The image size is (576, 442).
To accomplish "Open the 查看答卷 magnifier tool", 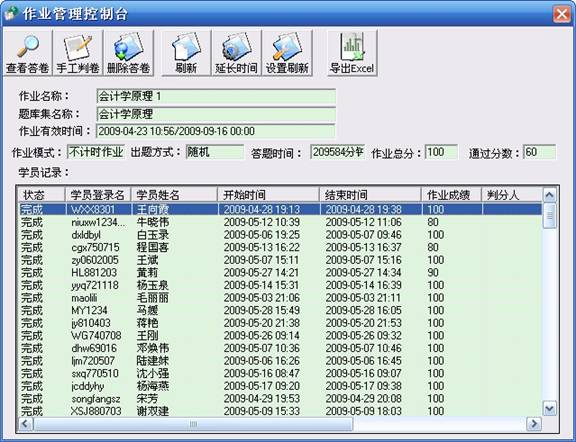I will (28, 53).
